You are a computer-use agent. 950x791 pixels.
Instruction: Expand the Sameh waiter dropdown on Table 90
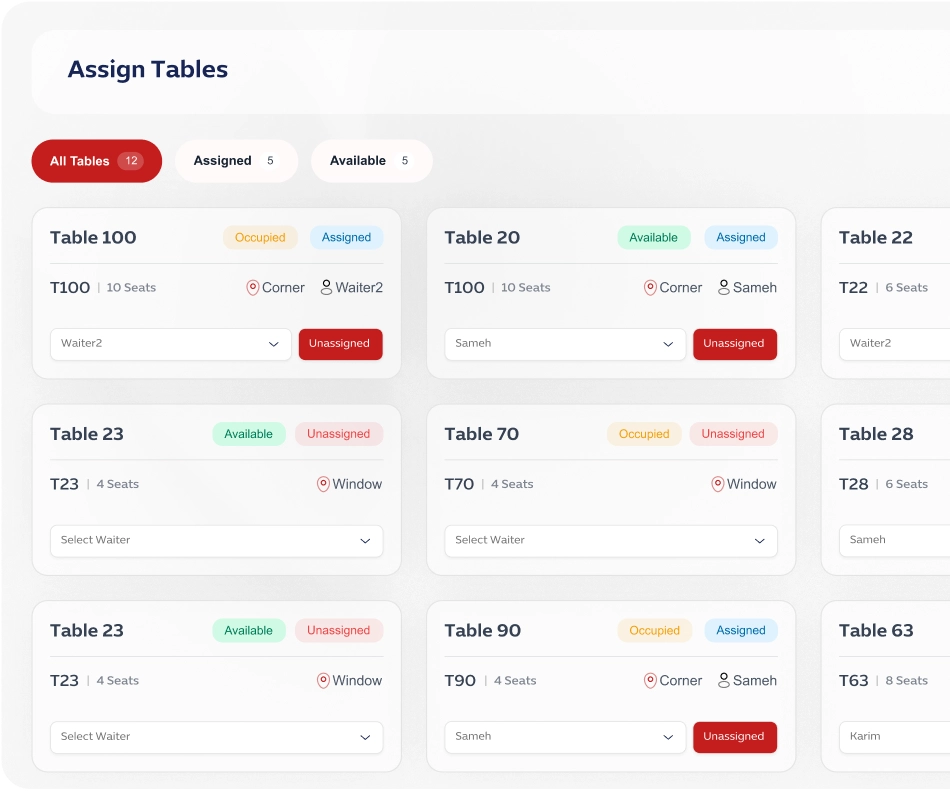point(565,737)
